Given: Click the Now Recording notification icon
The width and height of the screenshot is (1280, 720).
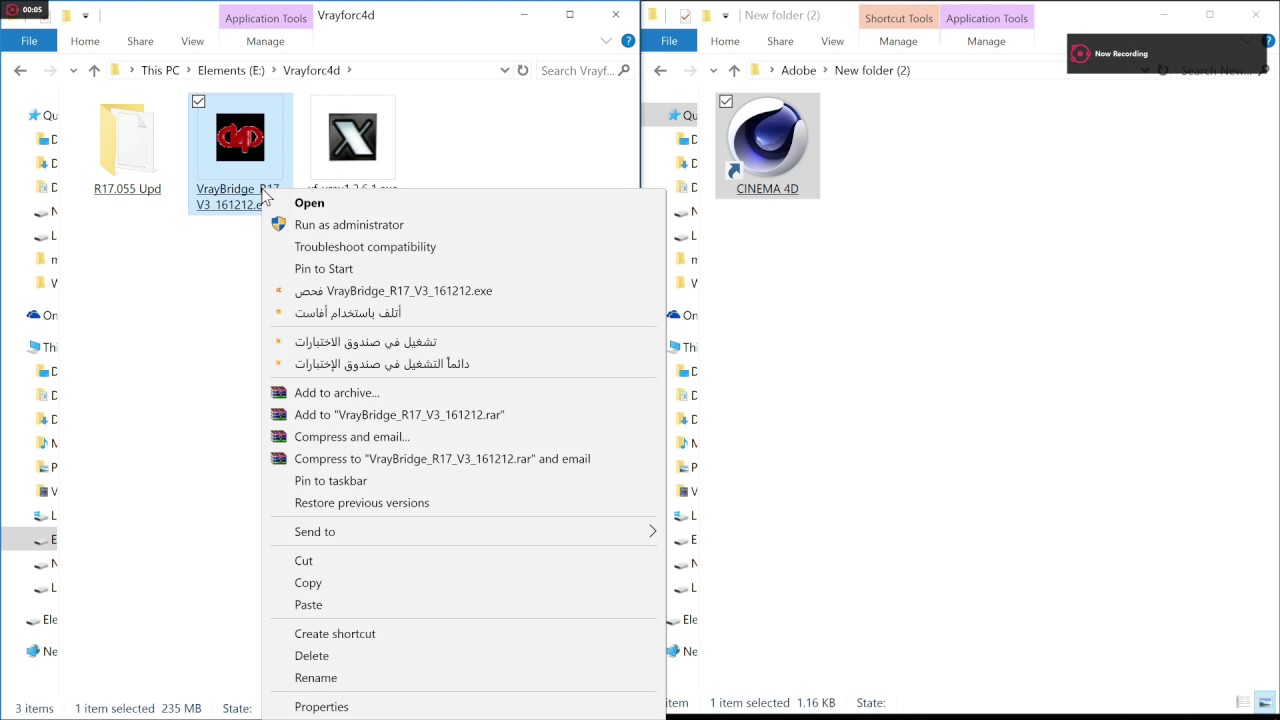Looking at the screenshot, I should tap(1079, 54).
